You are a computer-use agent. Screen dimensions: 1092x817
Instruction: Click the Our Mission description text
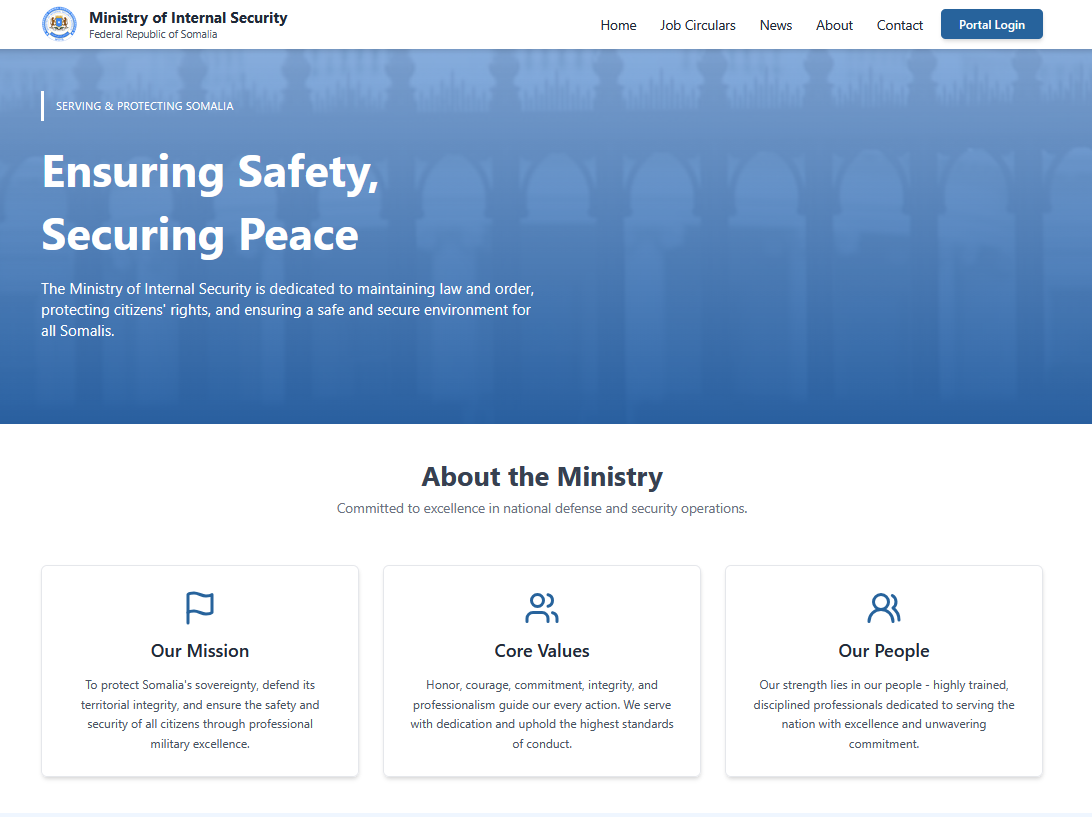[x=200, y=714]
